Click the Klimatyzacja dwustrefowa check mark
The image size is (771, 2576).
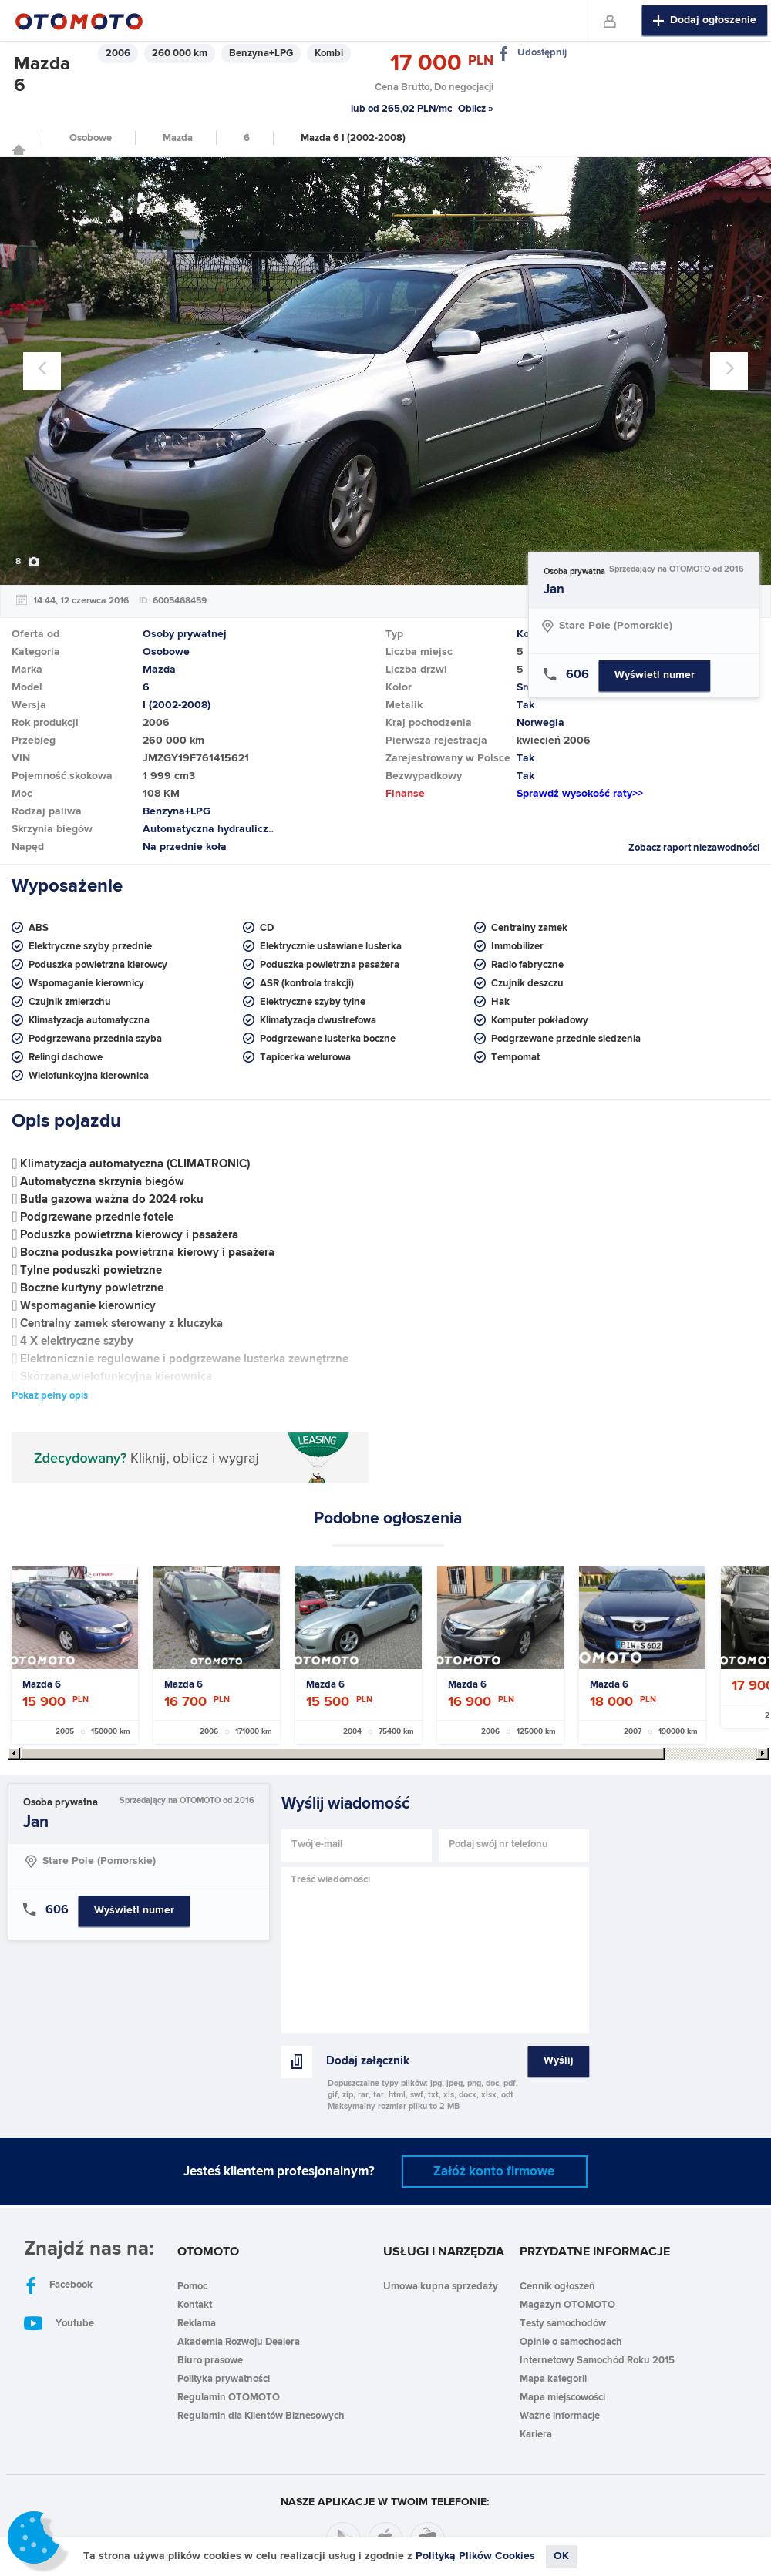point(249,1020)
